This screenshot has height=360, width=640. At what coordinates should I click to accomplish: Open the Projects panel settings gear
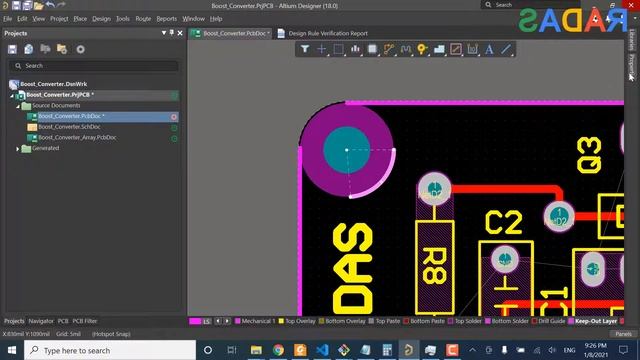(80, 49)
